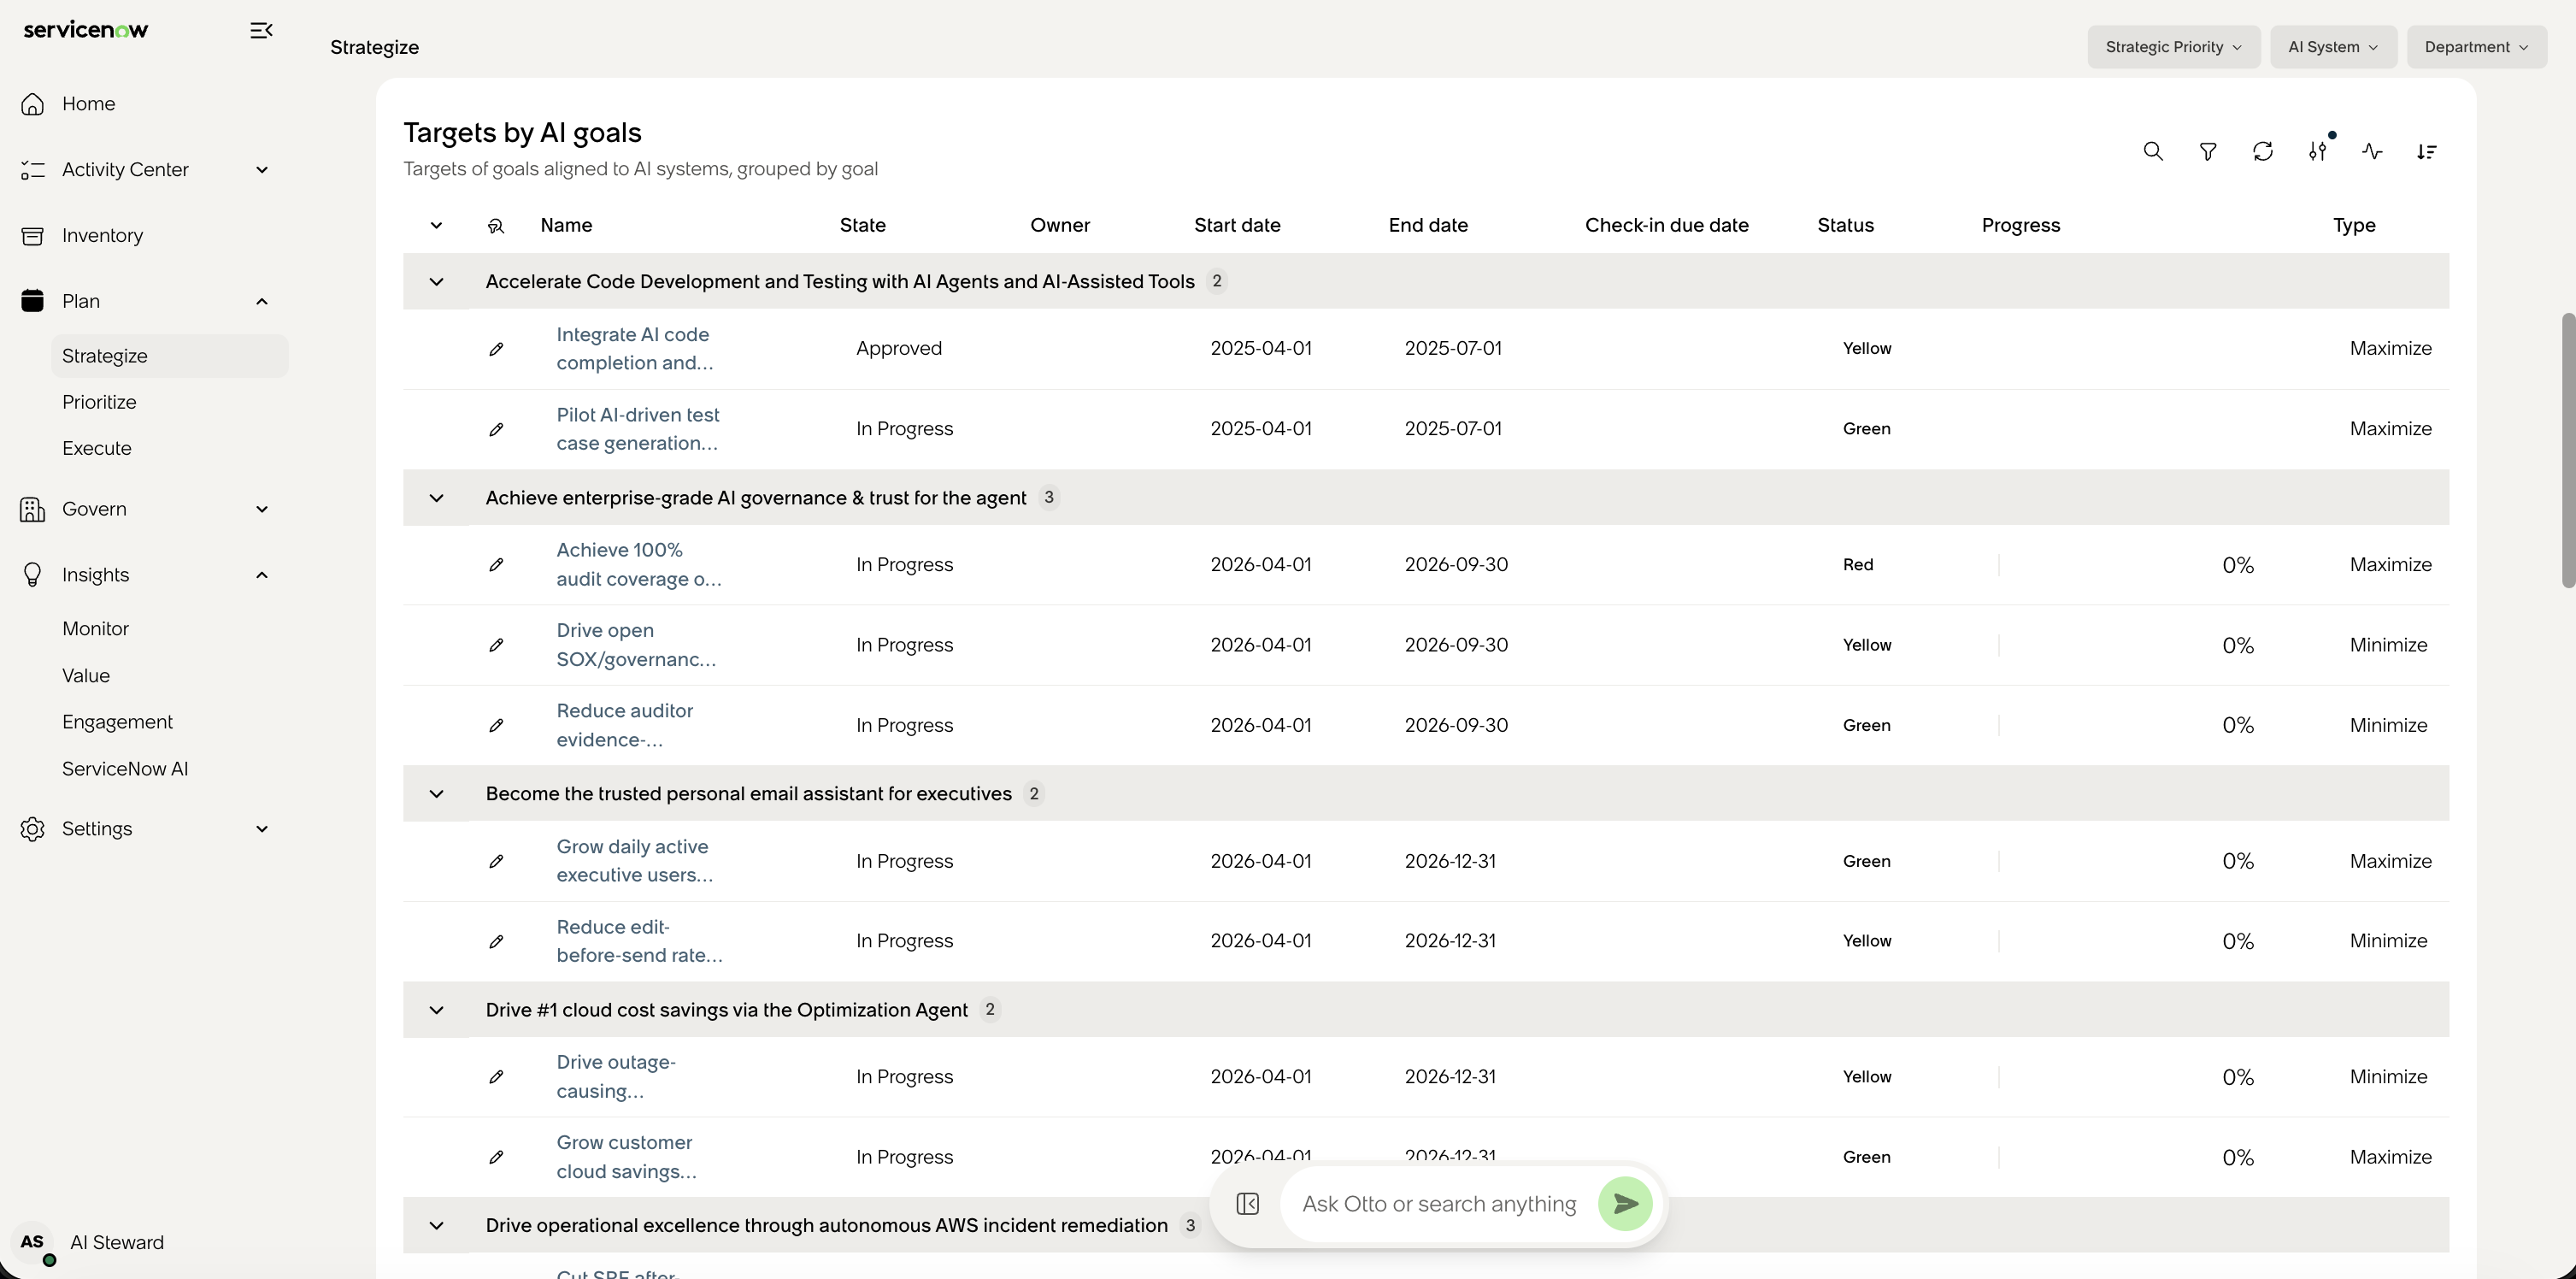Viewport: 2576px width, 1279px height.
Task: Open the Drive open SOX/governance link
Action: pyautogui.click(x=636, y=645)
